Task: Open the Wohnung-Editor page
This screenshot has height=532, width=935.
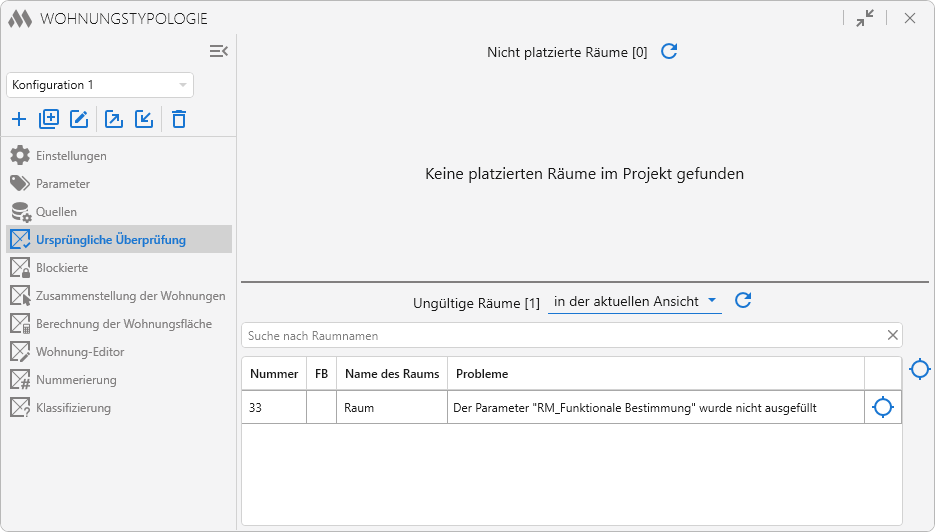Action: [80, 352]
